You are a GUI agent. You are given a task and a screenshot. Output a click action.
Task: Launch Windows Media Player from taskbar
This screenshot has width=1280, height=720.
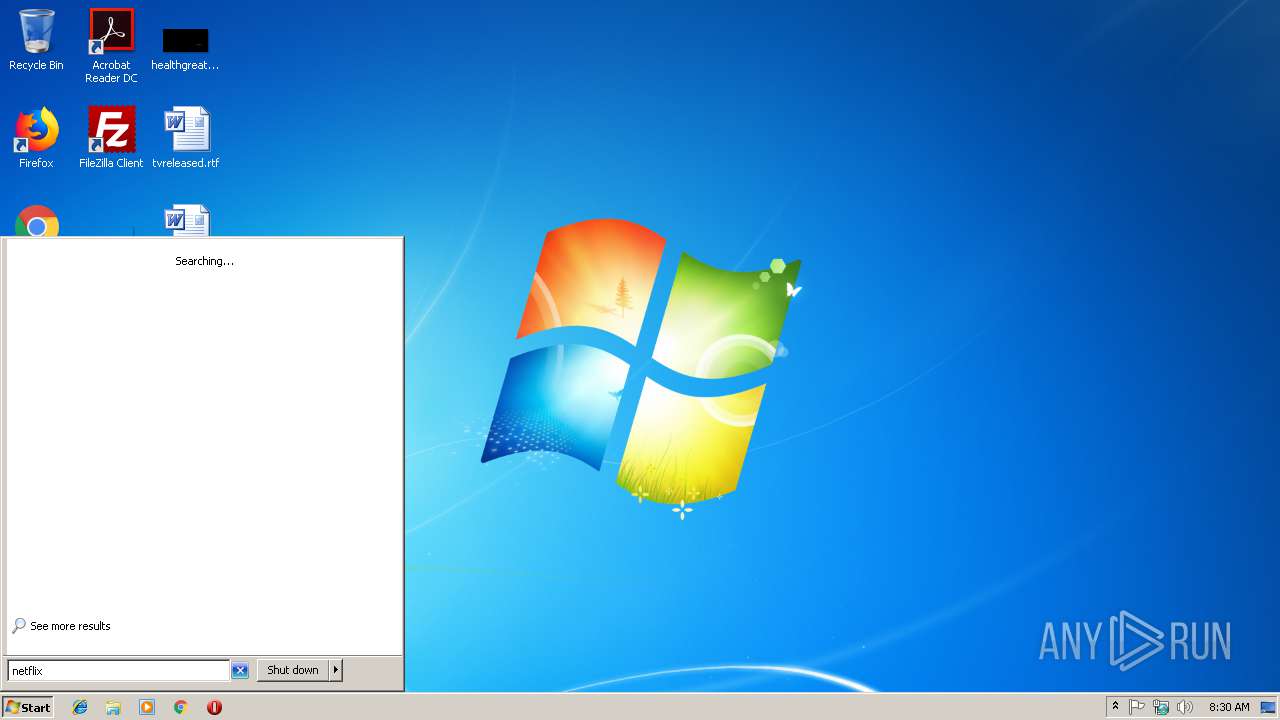pos(147,707)
